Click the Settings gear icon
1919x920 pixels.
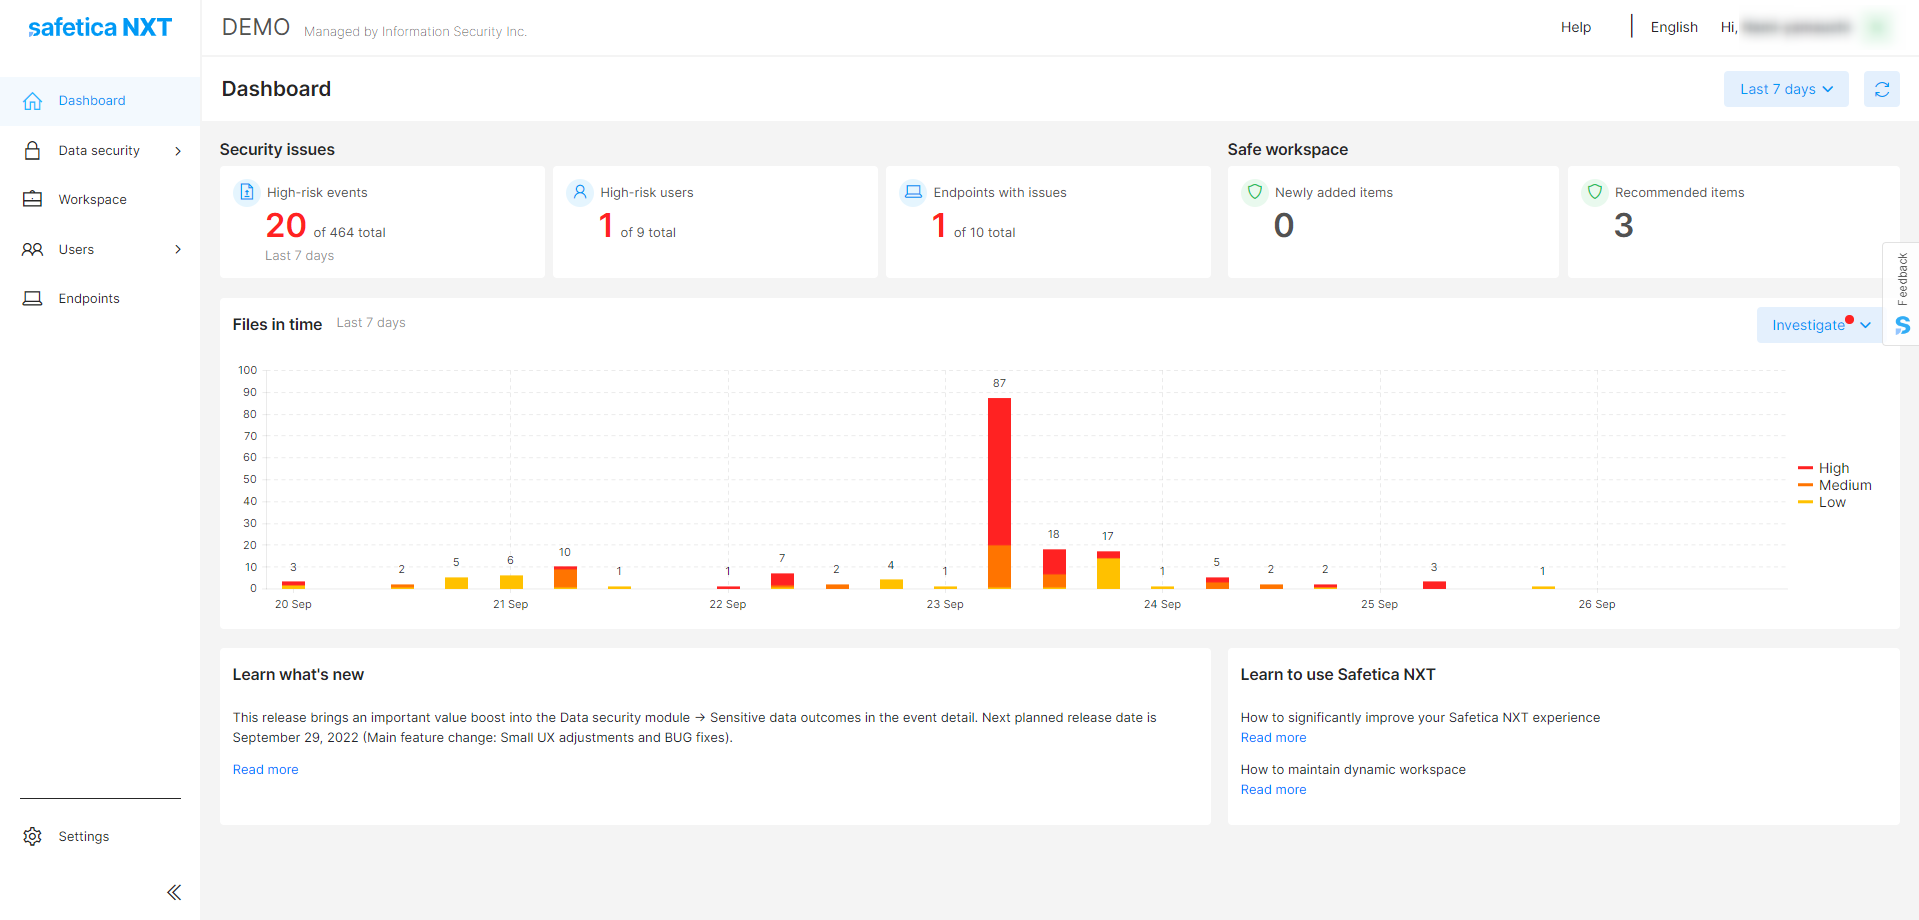coord(33,837)
